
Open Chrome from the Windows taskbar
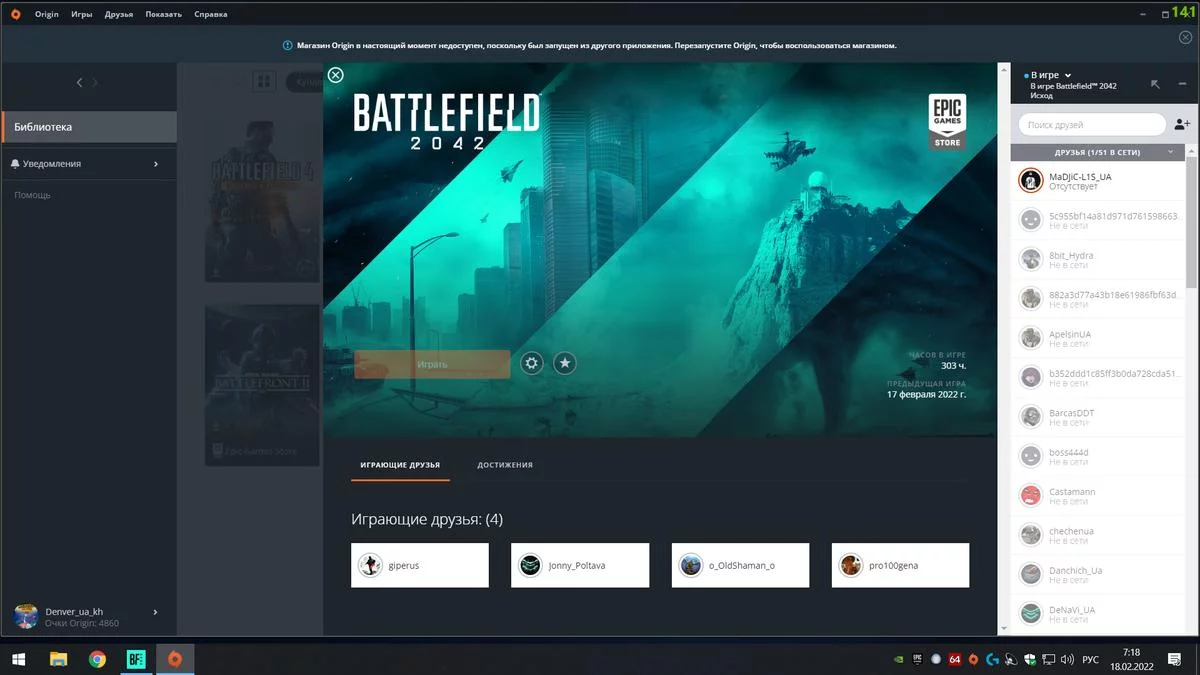(97, 659)
